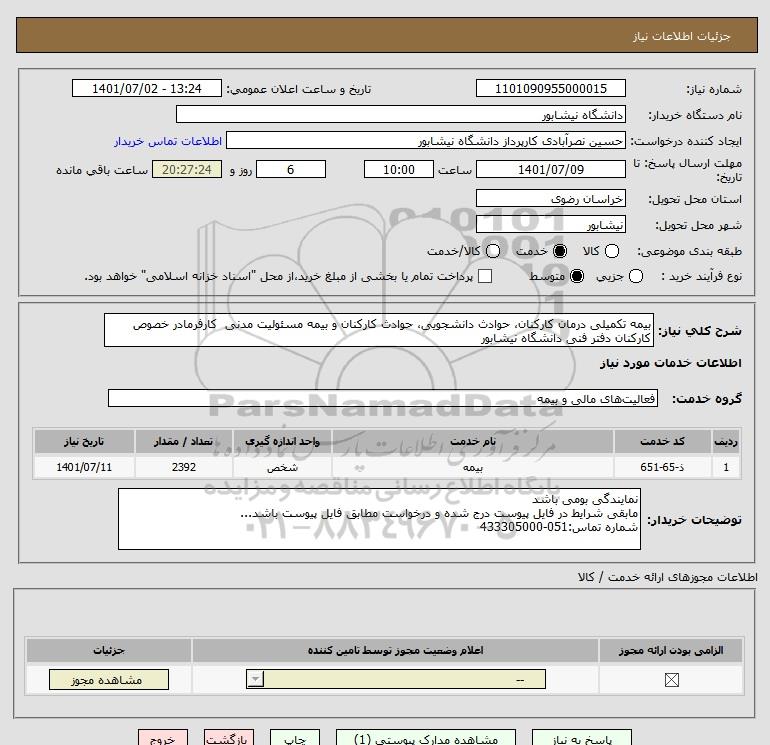770x745 pixels.
Task: Click announcement date field 1401/07/02 - 13:24
Action: tap(146, 88)
